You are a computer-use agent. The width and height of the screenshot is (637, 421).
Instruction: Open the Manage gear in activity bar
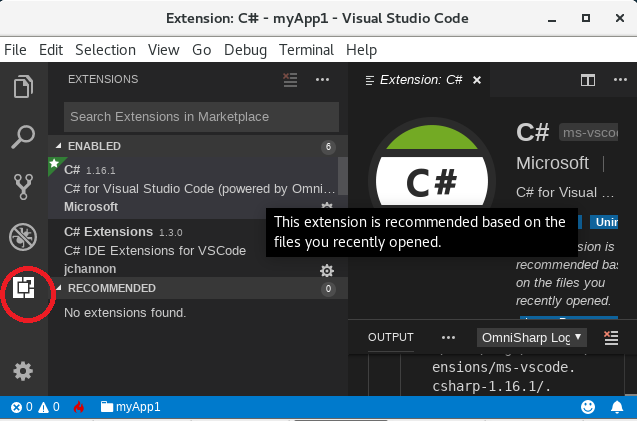[23, 371]
